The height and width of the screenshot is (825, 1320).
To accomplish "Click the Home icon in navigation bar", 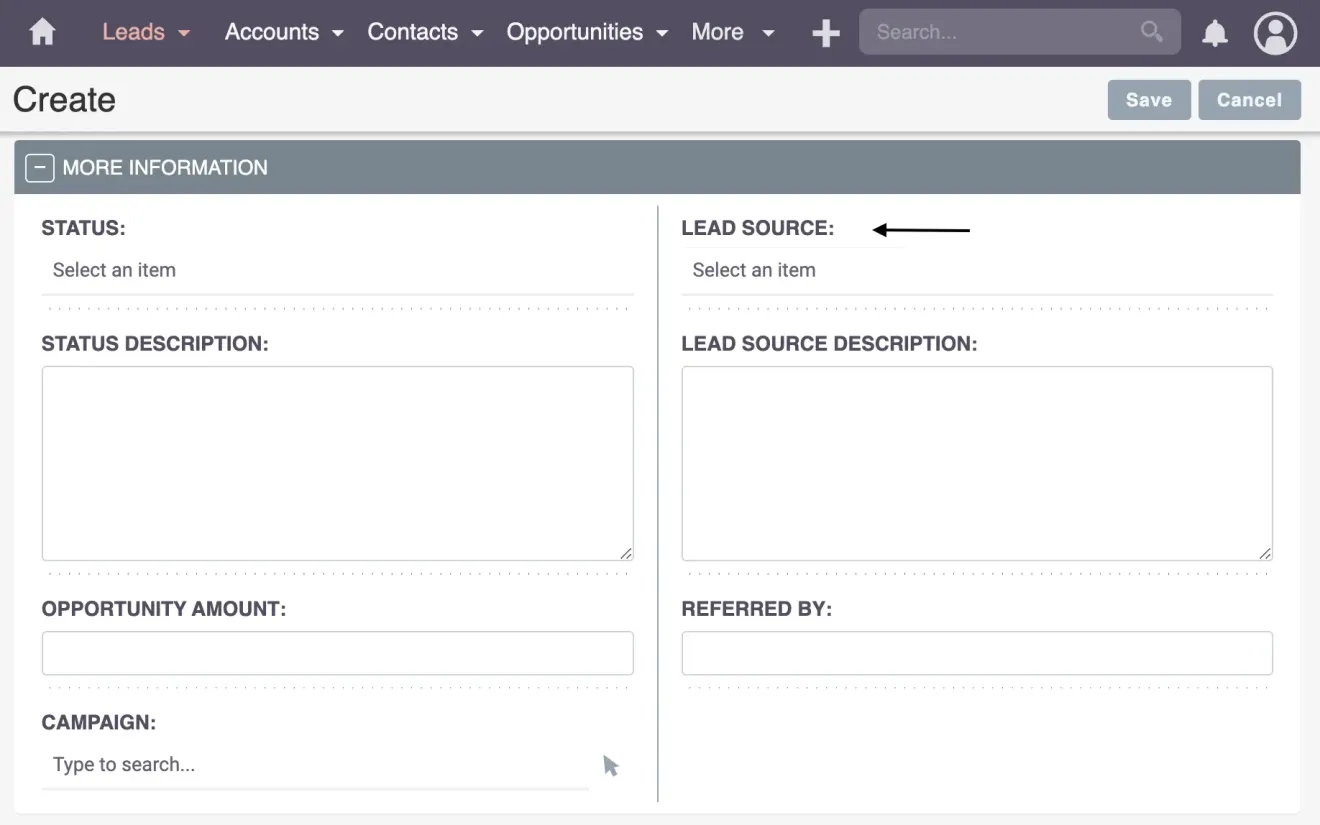I will pos(41,32).
